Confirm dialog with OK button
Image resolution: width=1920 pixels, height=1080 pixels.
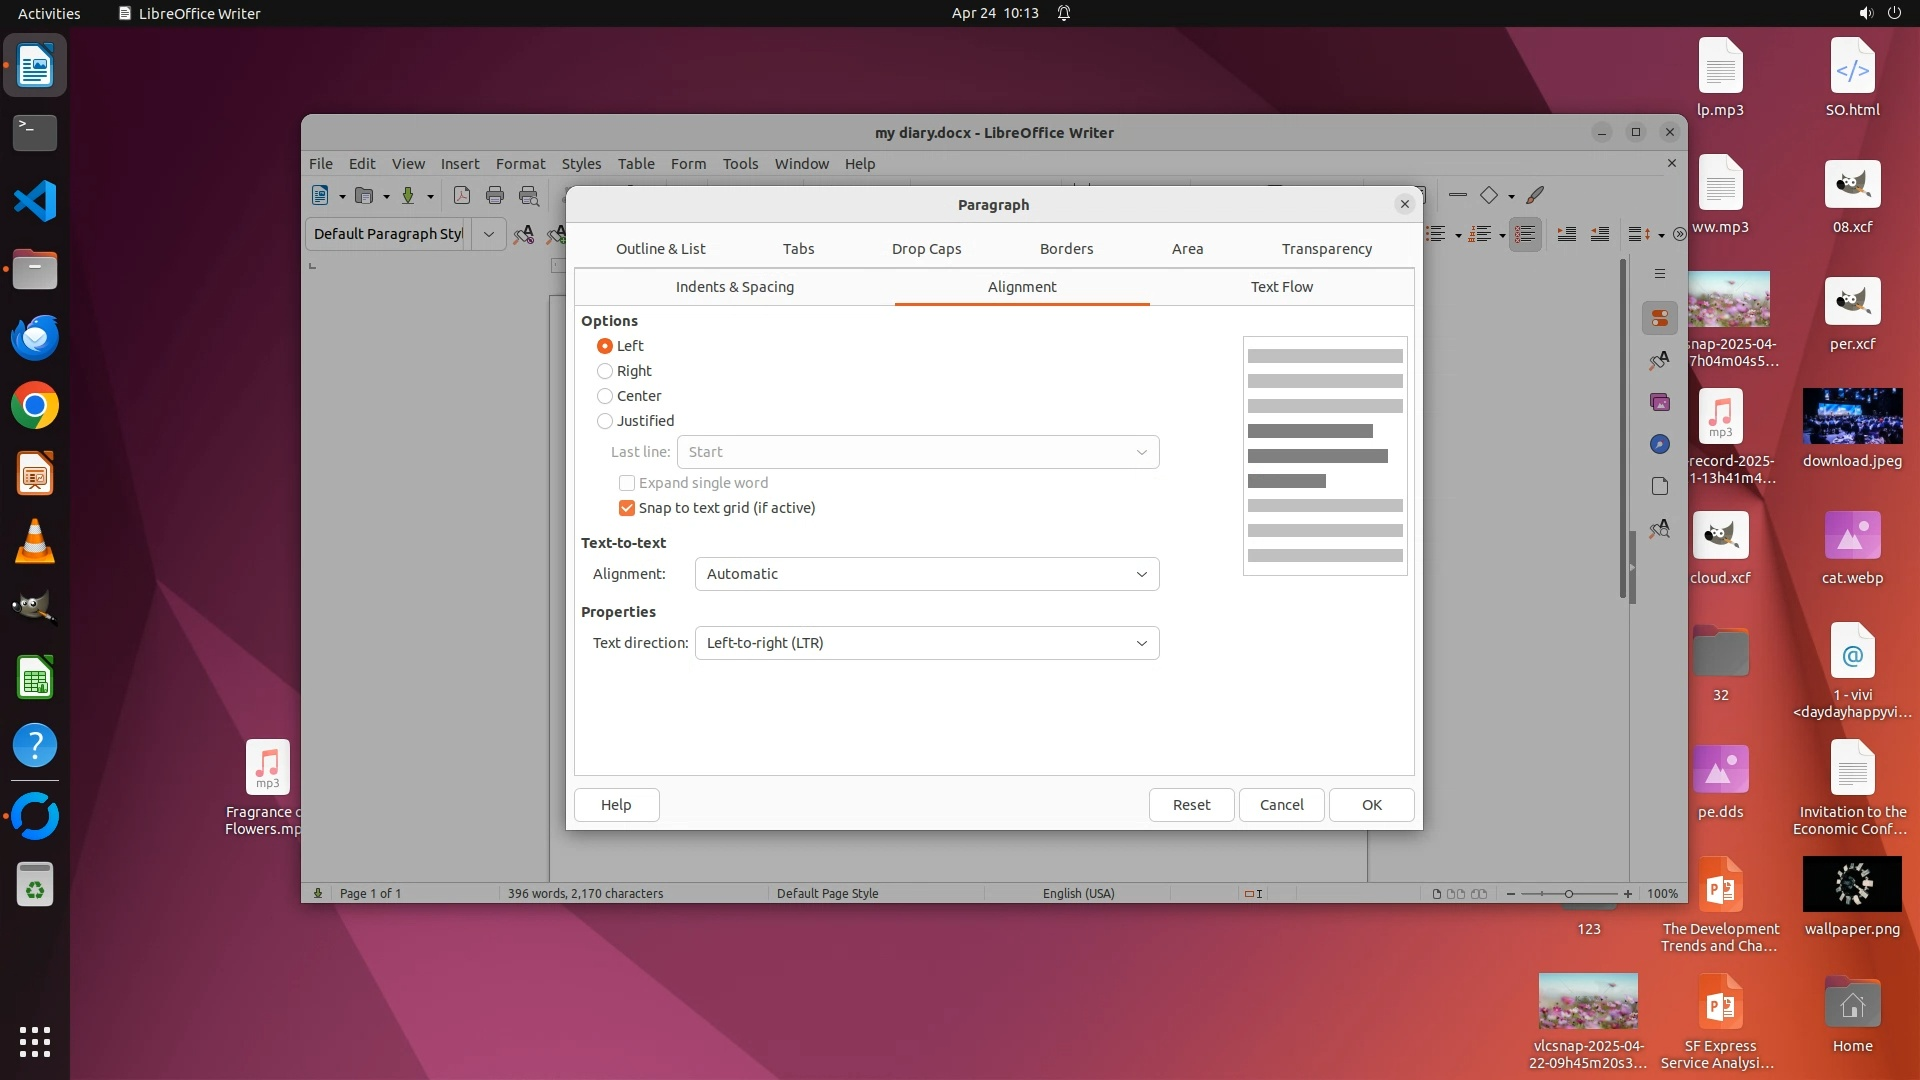[1371, 805]
